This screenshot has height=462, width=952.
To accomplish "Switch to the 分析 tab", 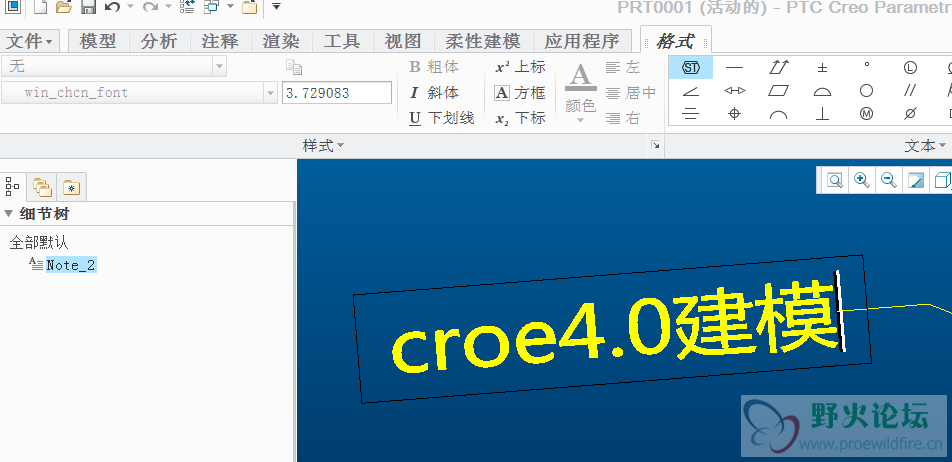I will coord(159,41).
